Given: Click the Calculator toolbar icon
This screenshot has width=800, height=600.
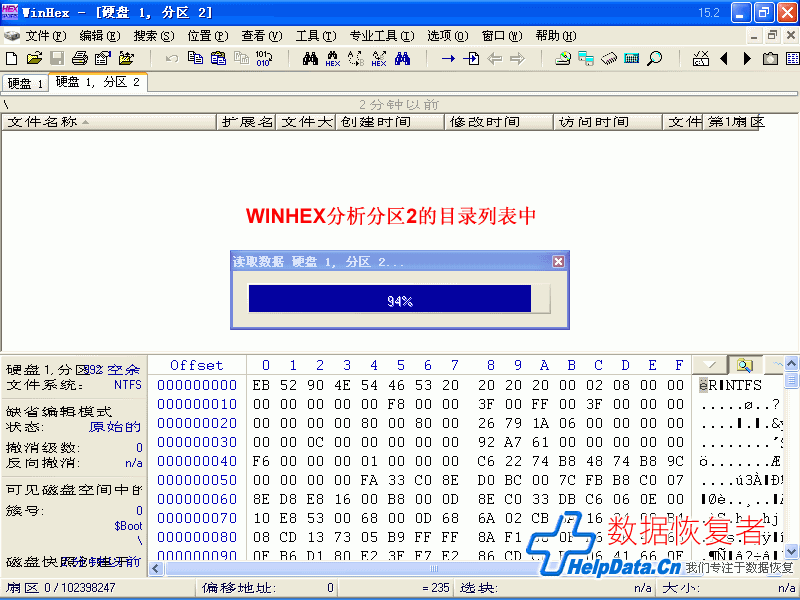Looking at the screenshot, I should (x=632, y=58).
